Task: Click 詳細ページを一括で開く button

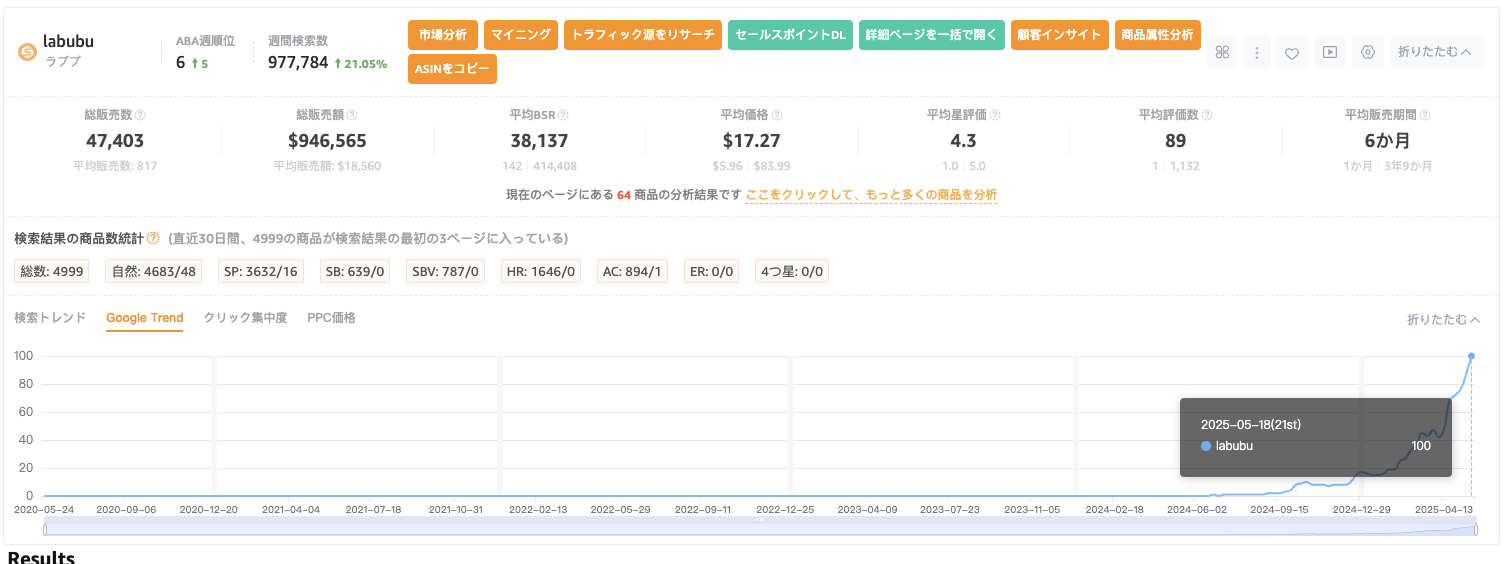Action: coord(931,35)
